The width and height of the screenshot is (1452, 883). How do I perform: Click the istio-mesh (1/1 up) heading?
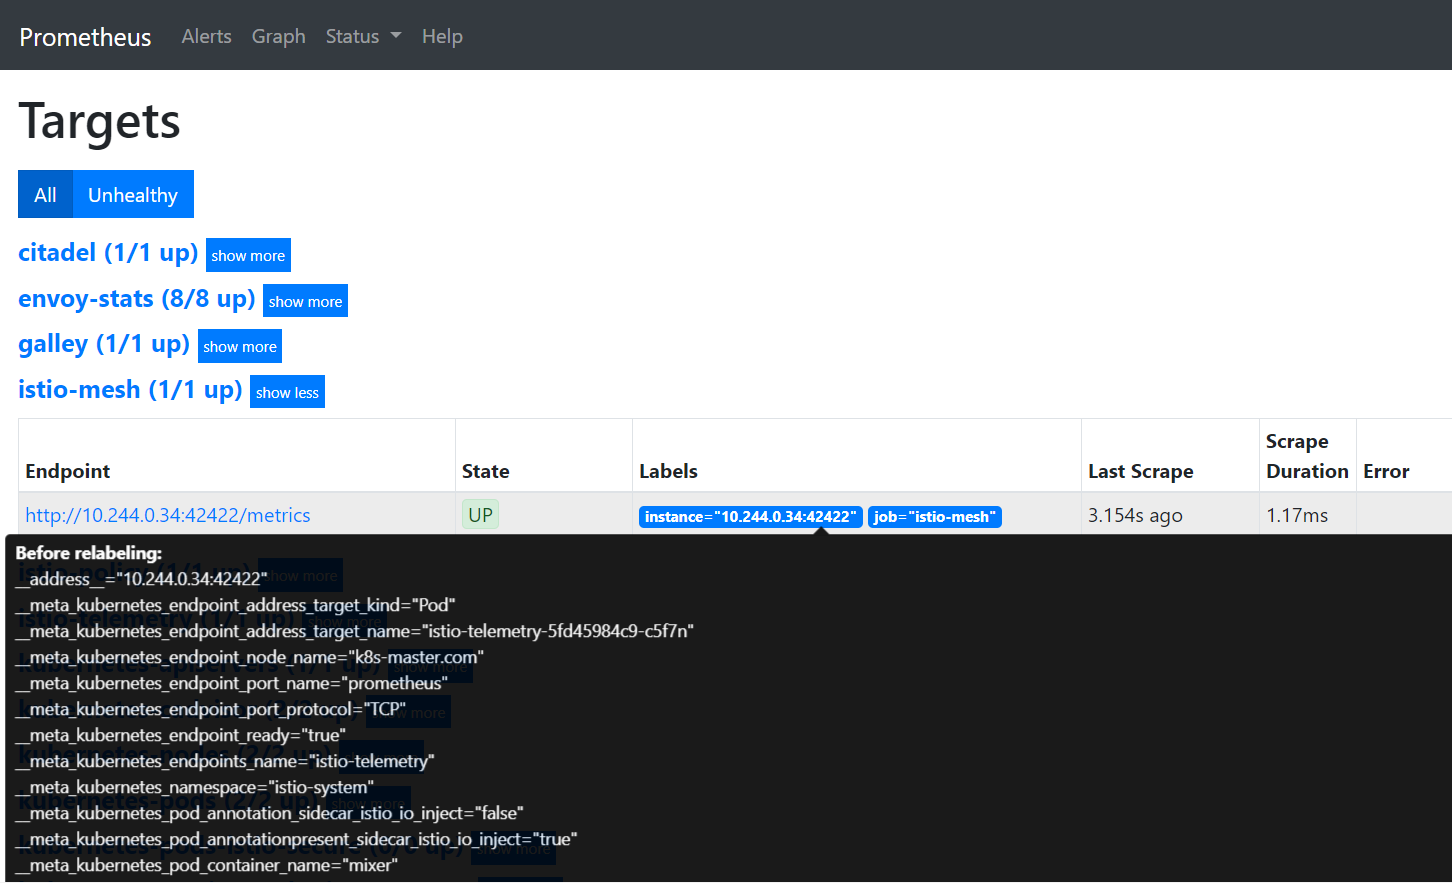(130, 390)
